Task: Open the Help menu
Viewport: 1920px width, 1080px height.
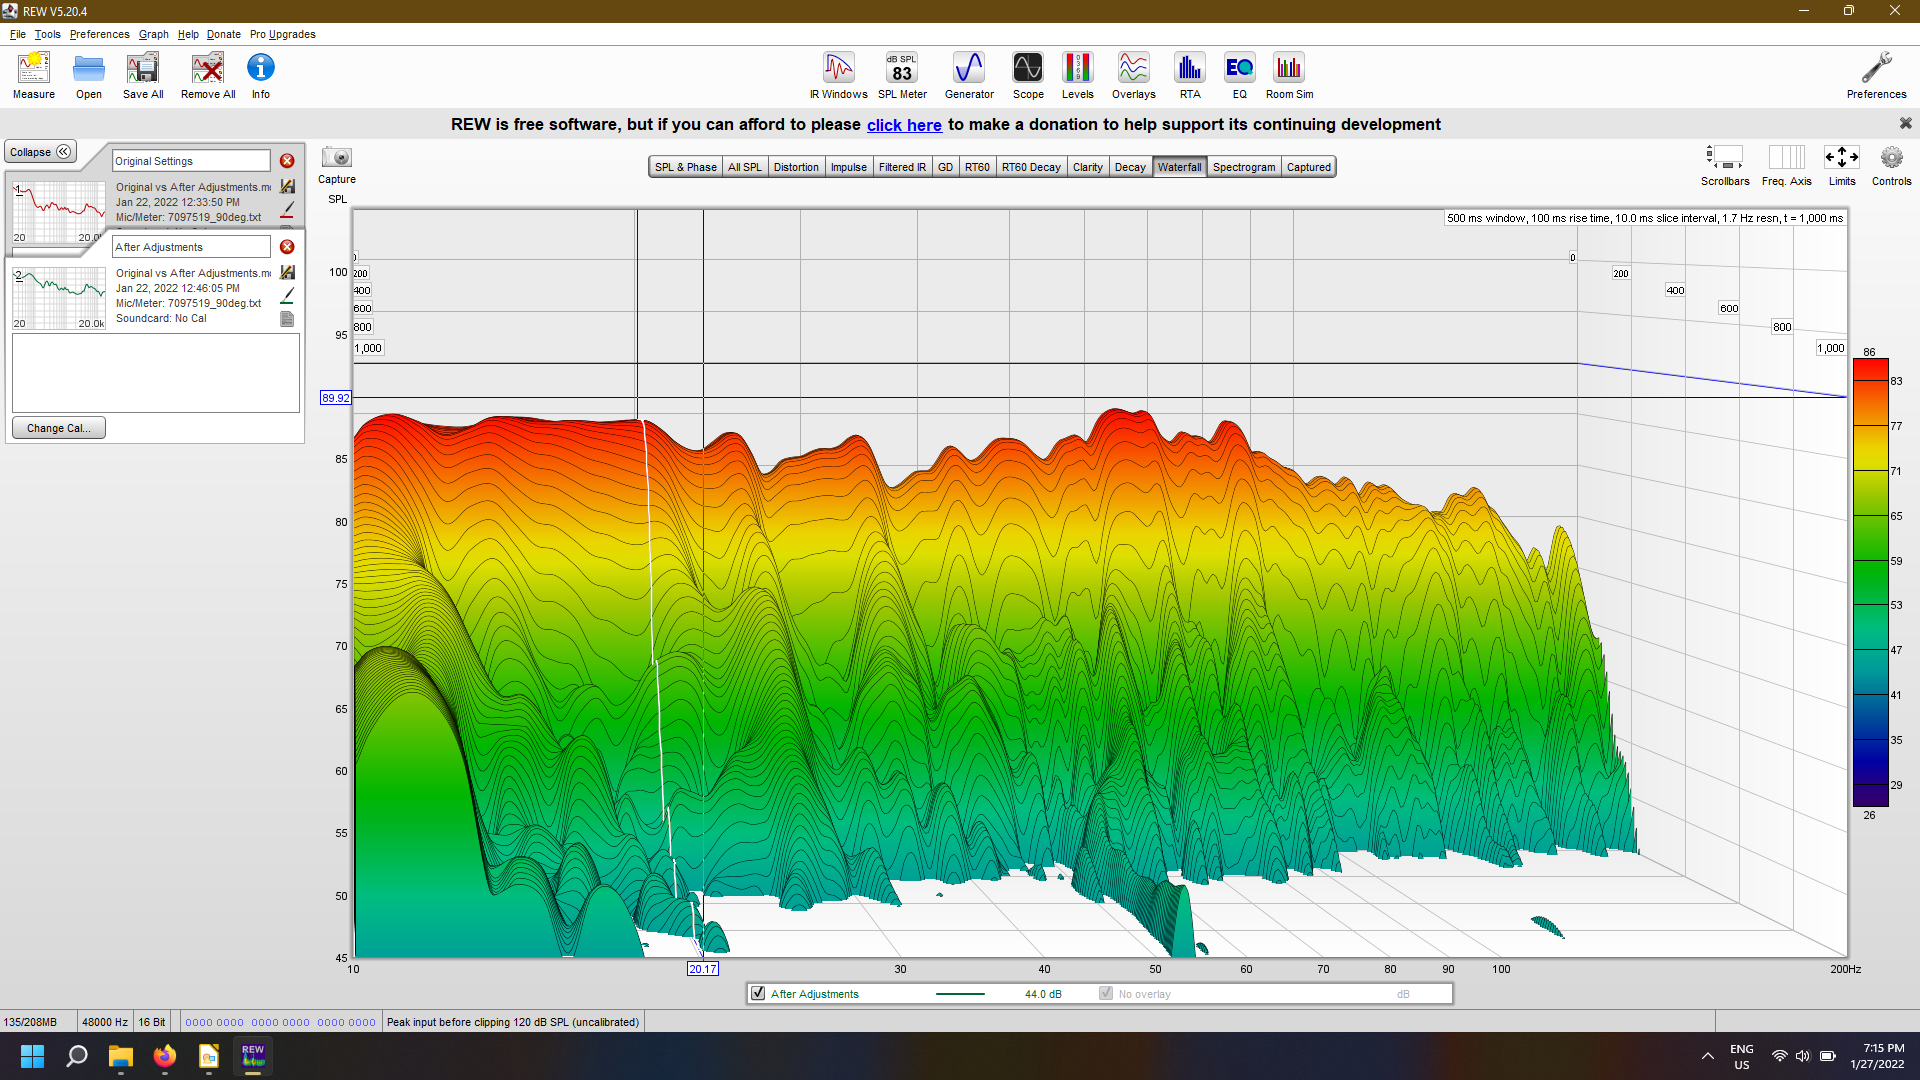Action: point(188,34)
